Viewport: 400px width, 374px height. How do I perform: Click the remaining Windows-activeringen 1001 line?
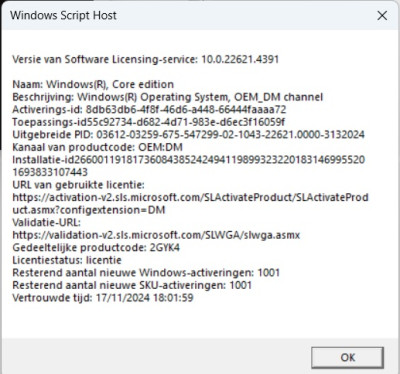tap(146, 273)
